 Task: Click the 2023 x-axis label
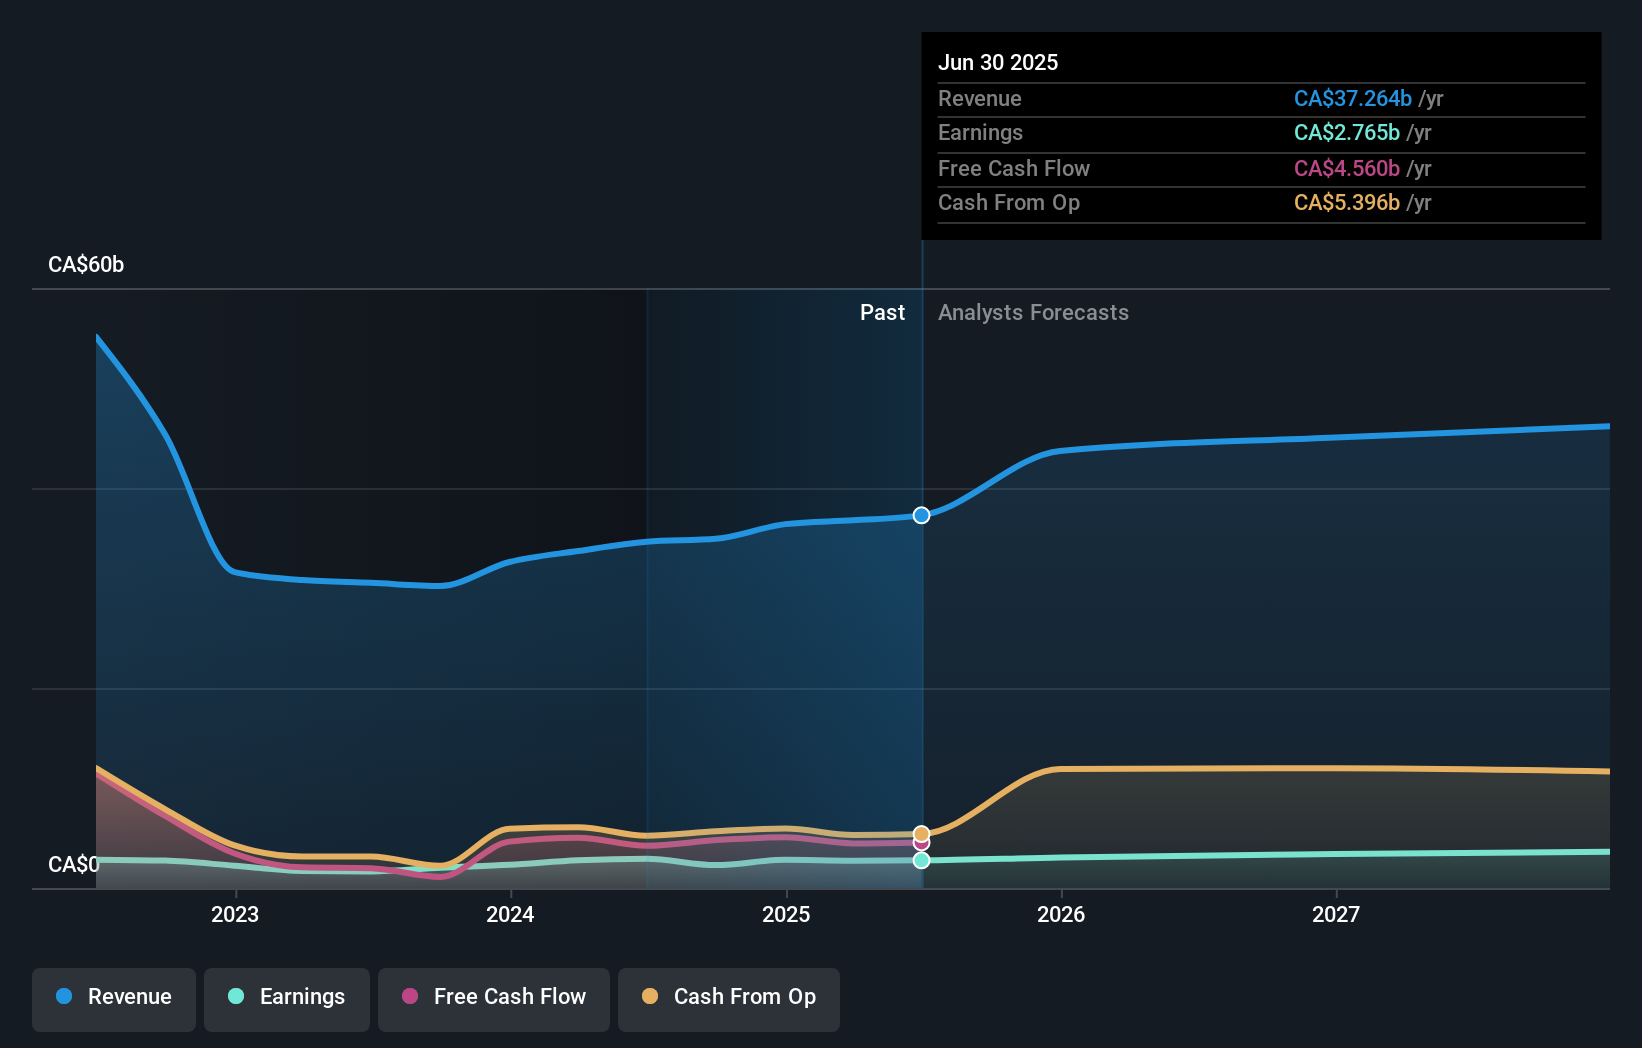tap(235, 914)
